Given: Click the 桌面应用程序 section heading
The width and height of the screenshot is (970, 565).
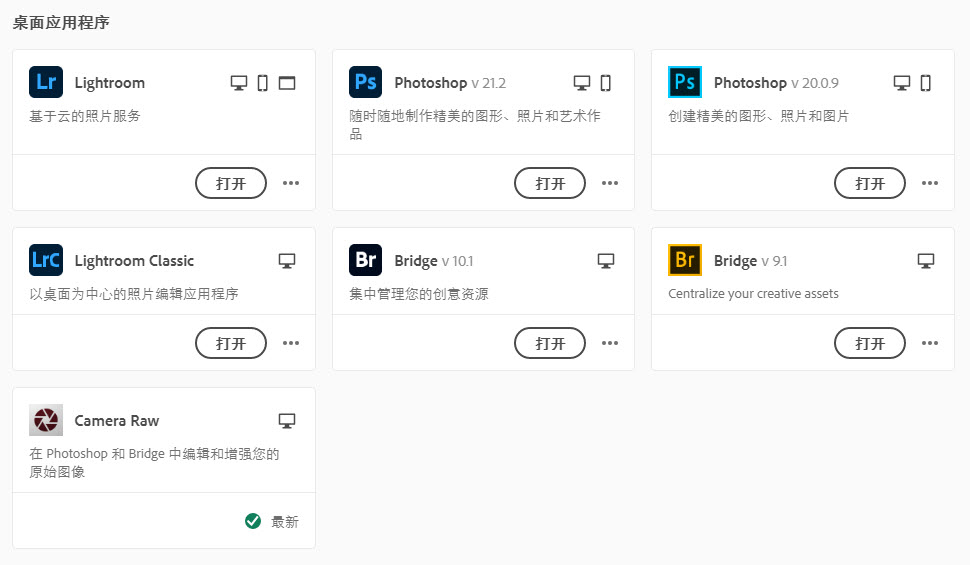Looking at the screenshot, I should point(61,23).
